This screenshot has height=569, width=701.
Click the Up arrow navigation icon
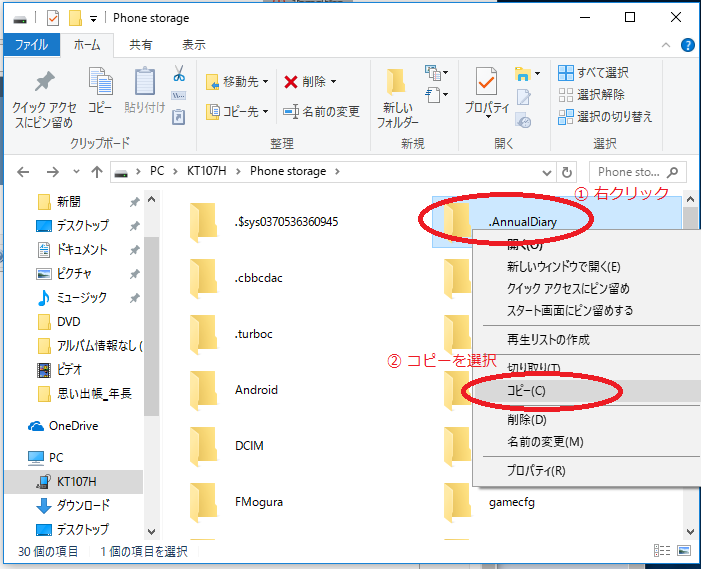[97, 172]
